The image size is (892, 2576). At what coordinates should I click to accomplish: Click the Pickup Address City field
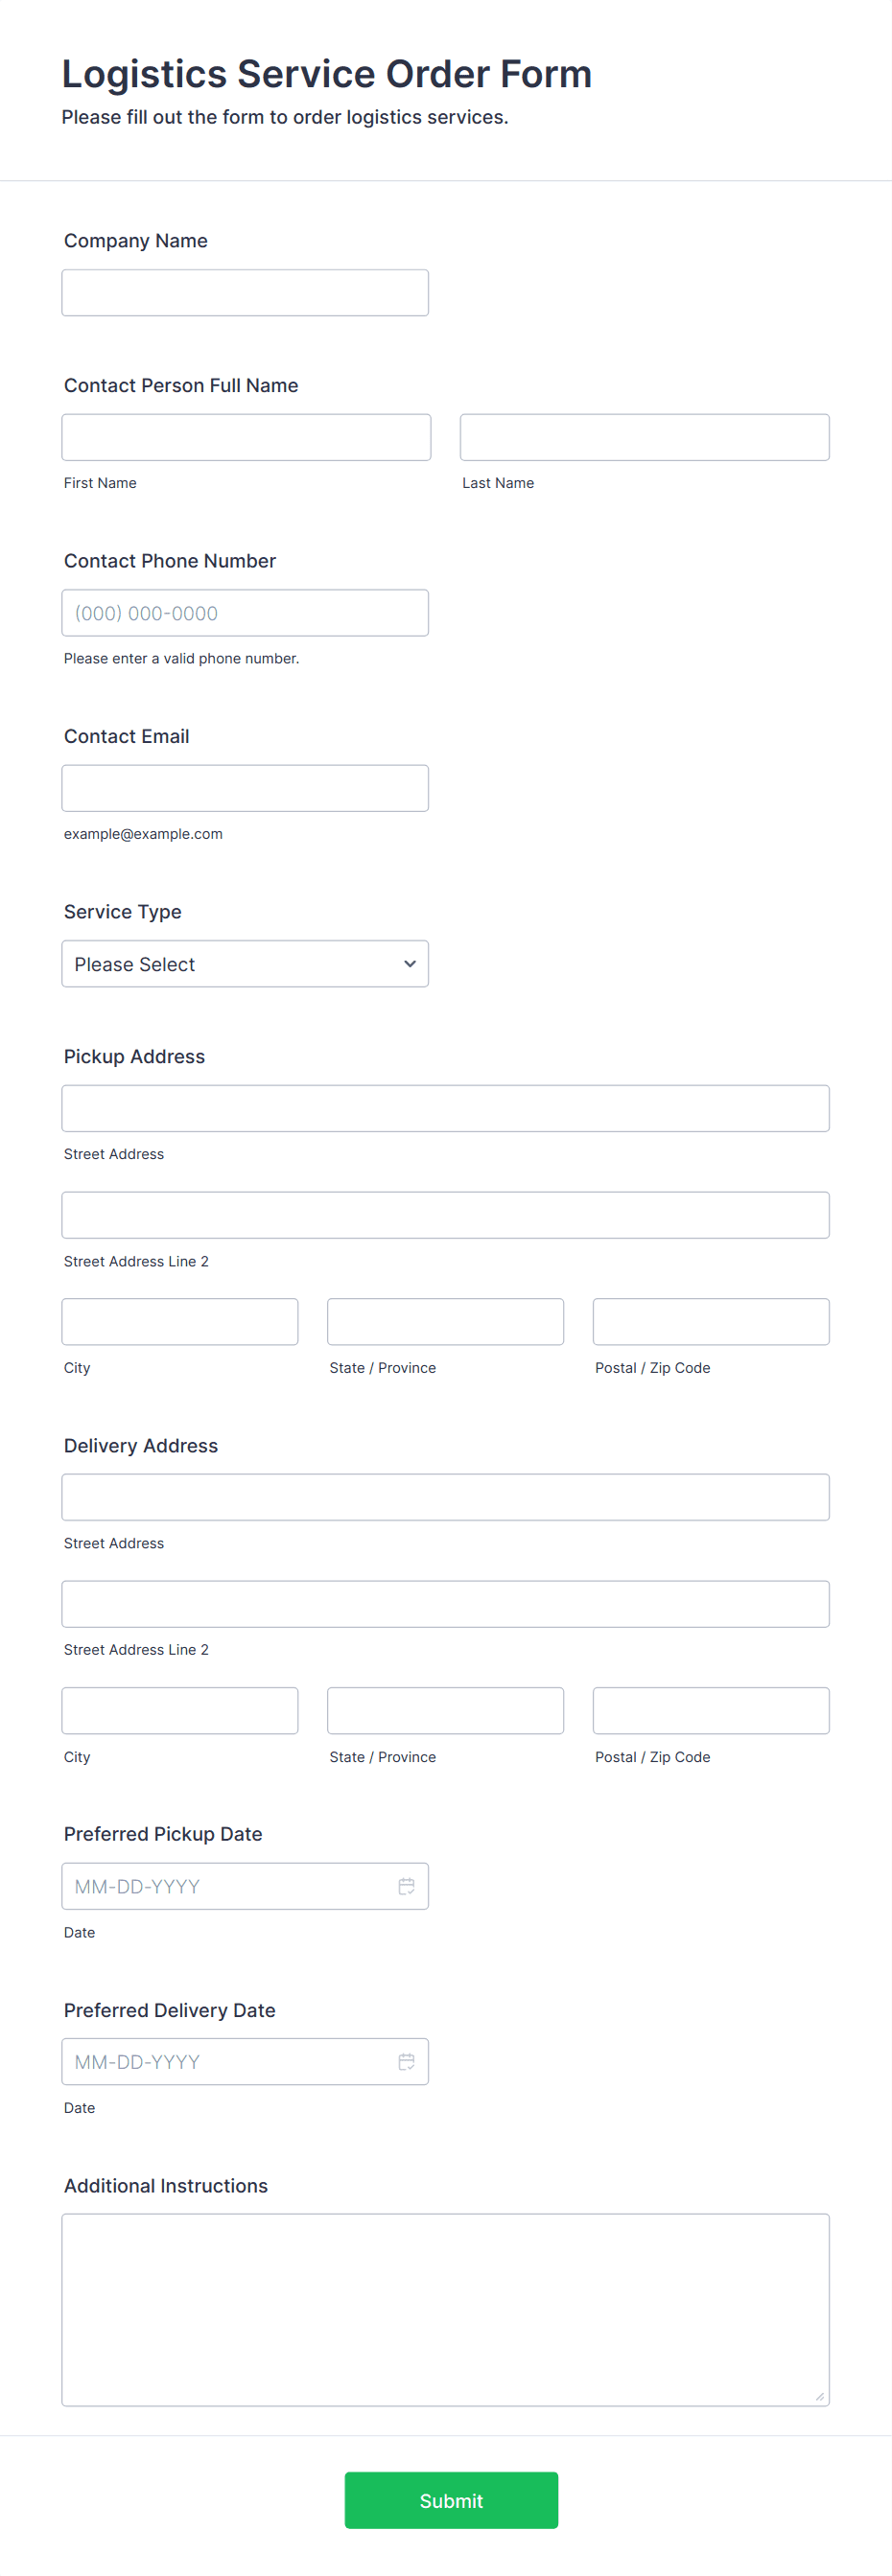tap(180, 1321)
